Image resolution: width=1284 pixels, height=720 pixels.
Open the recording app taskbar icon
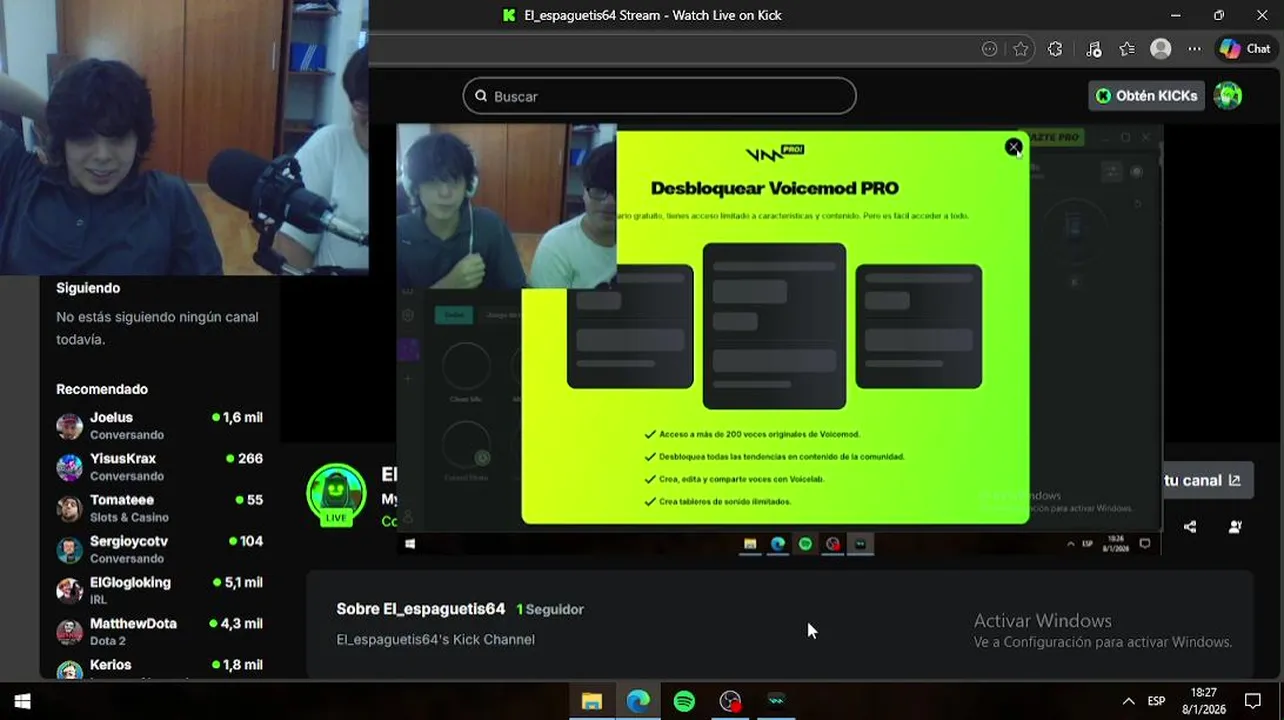pos(731,701)
